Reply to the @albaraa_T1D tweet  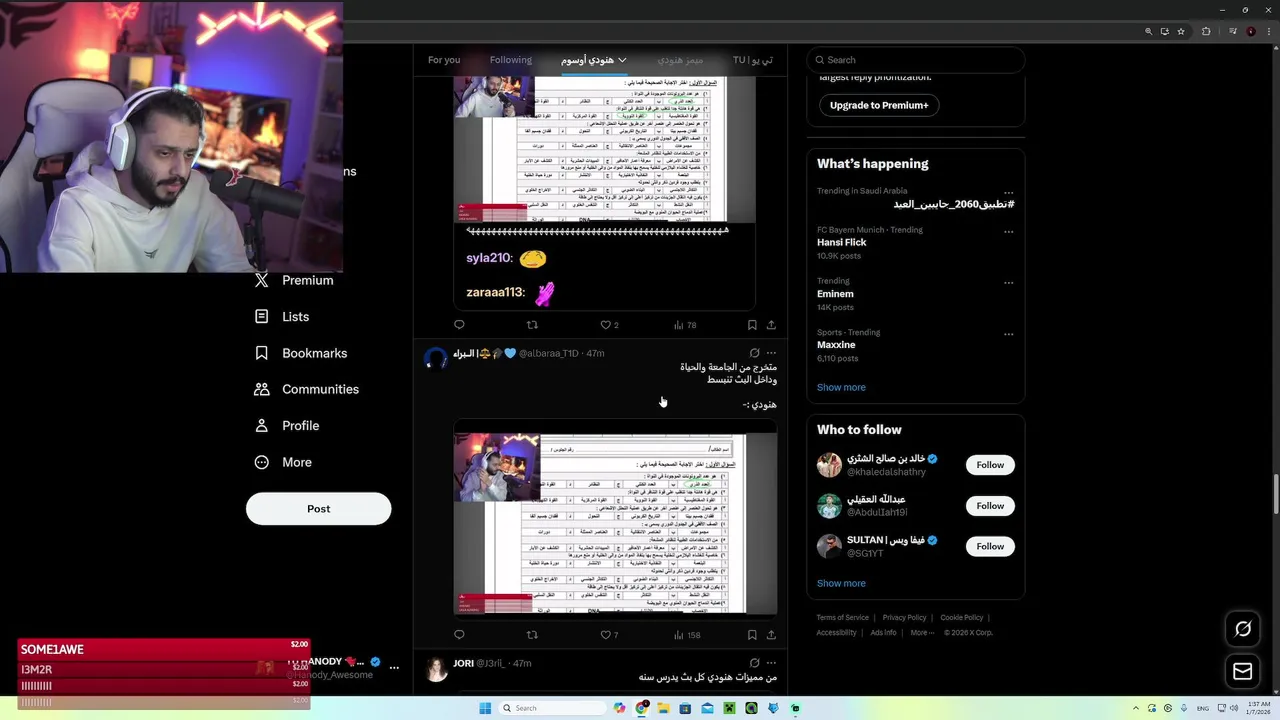click(x=459, y=634)
